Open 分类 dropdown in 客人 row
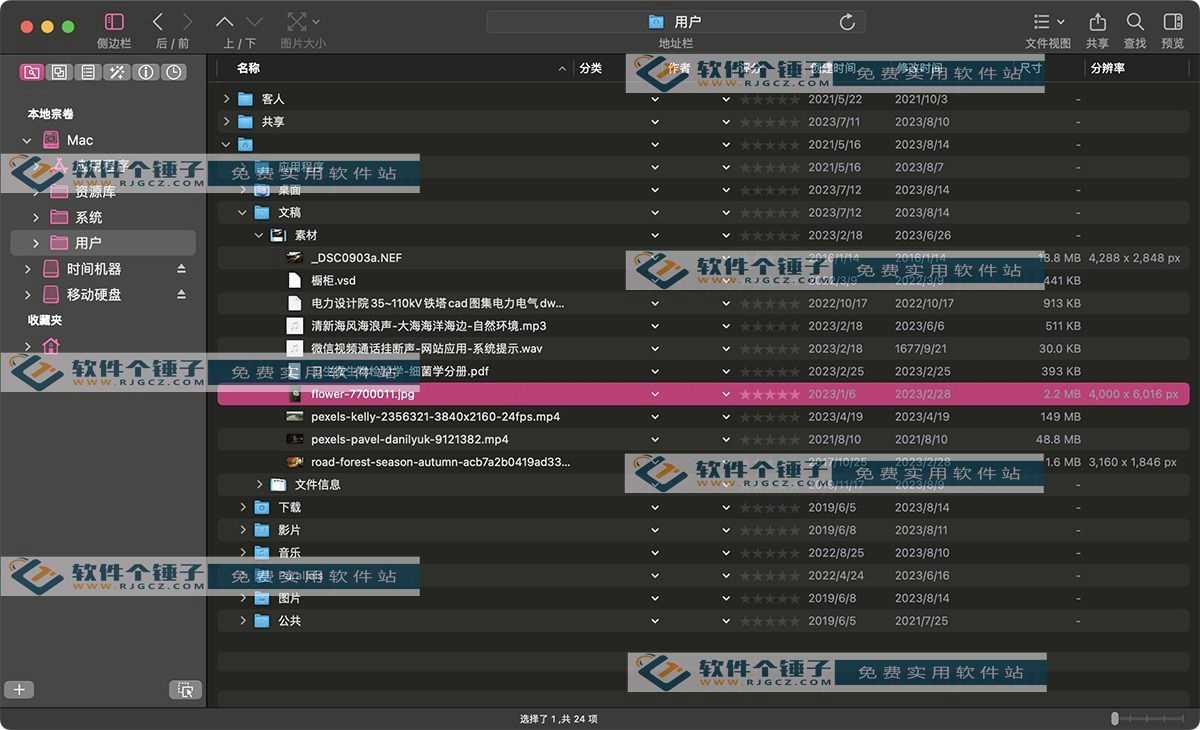The height and width of the screenshot is (730, 1200). pos(655,99)
